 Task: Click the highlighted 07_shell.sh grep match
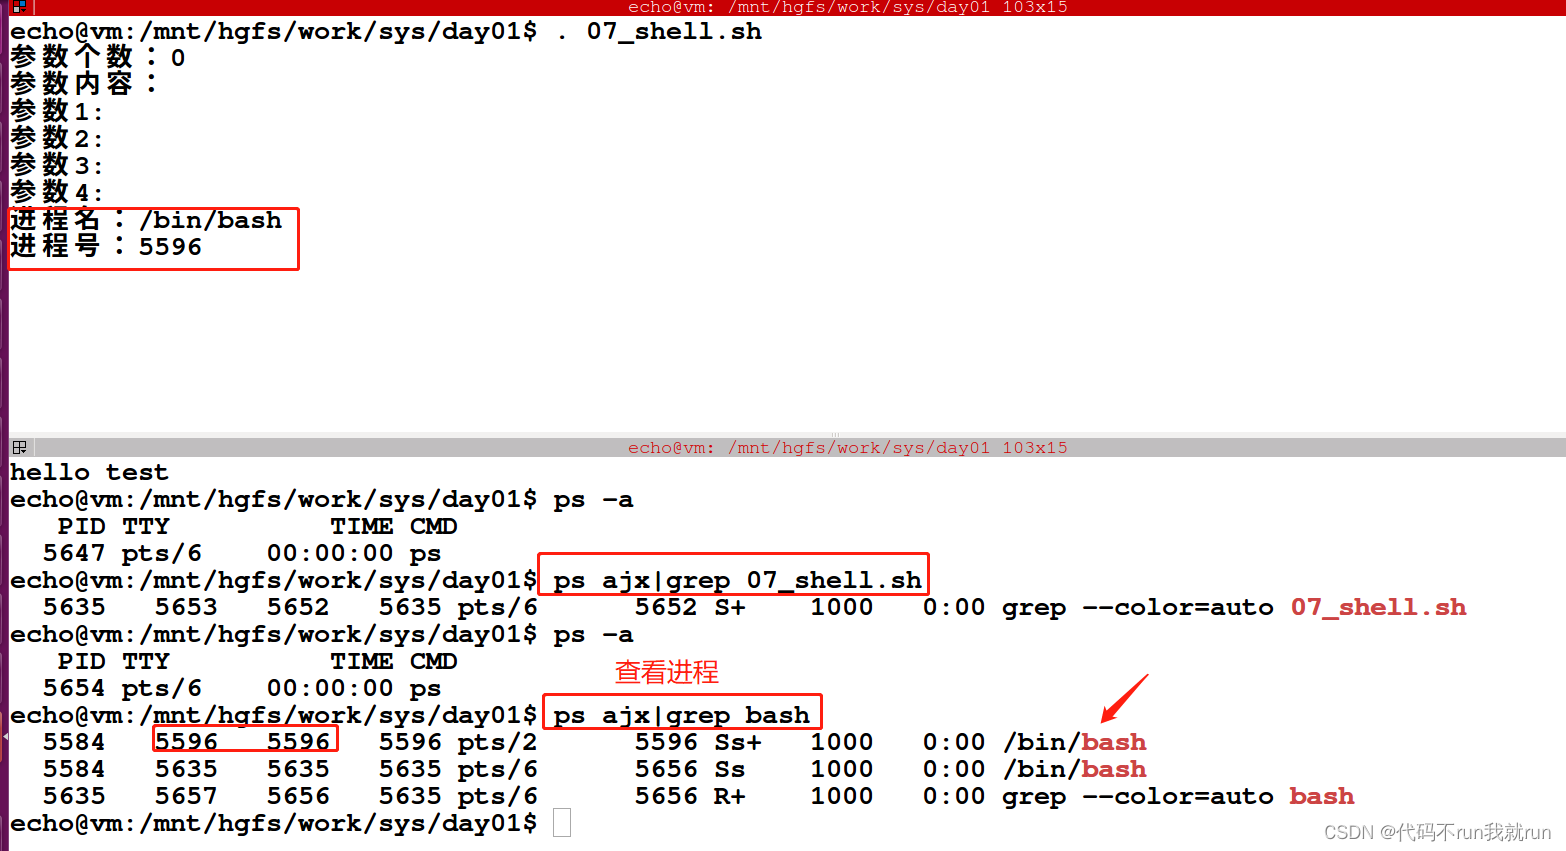click(x=1378, y=607)
